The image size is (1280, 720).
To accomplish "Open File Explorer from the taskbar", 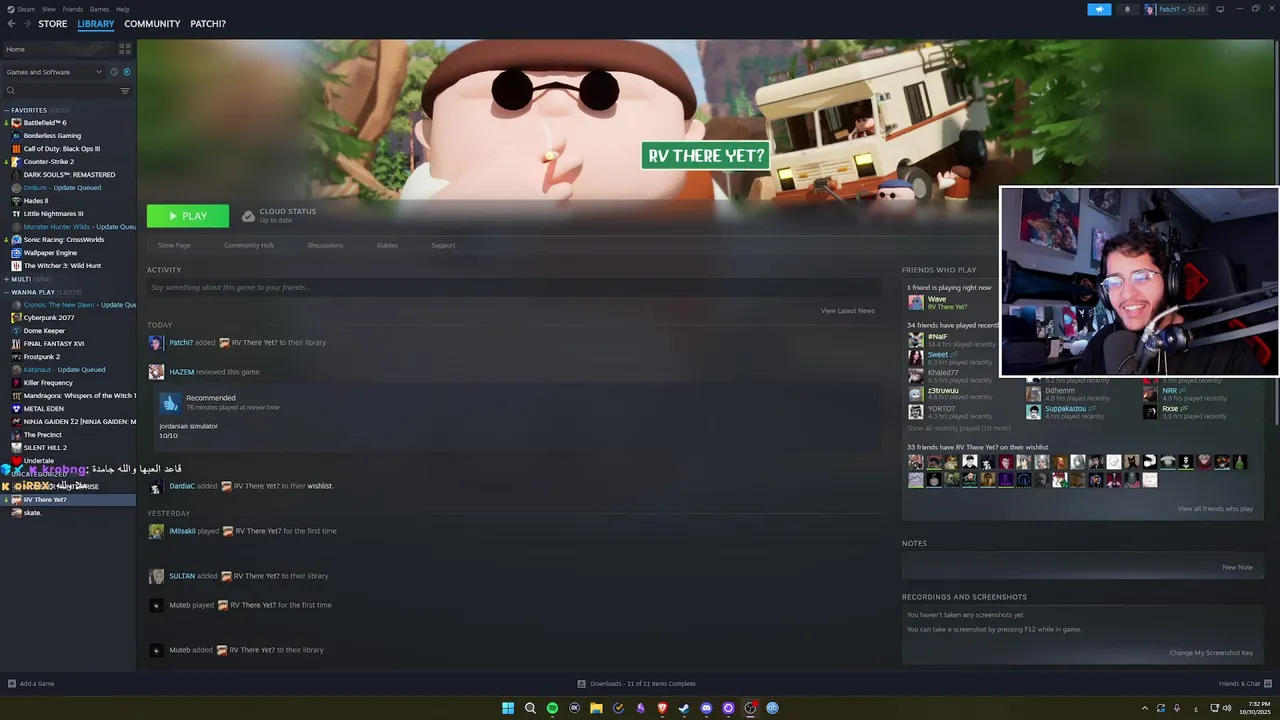I will point(596,708).
